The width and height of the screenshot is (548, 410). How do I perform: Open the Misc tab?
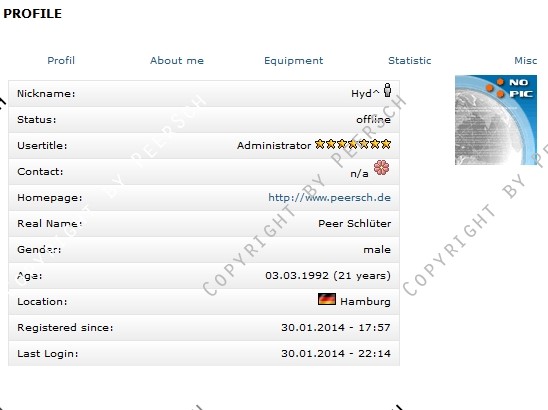click(526, 60)
